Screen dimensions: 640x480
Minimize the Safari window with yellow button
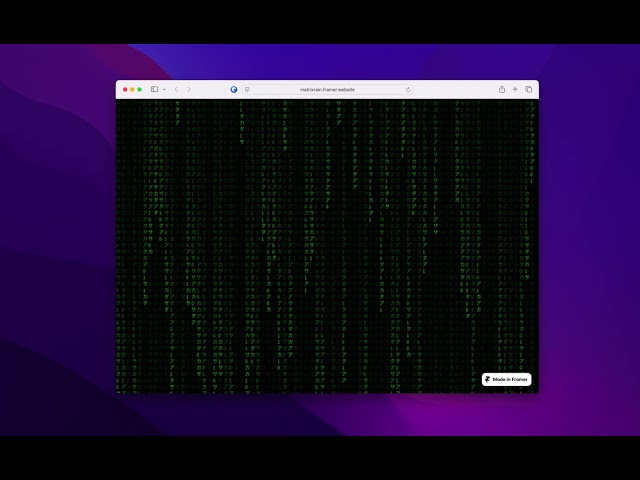pyautogui.click(x=132, y=89)
